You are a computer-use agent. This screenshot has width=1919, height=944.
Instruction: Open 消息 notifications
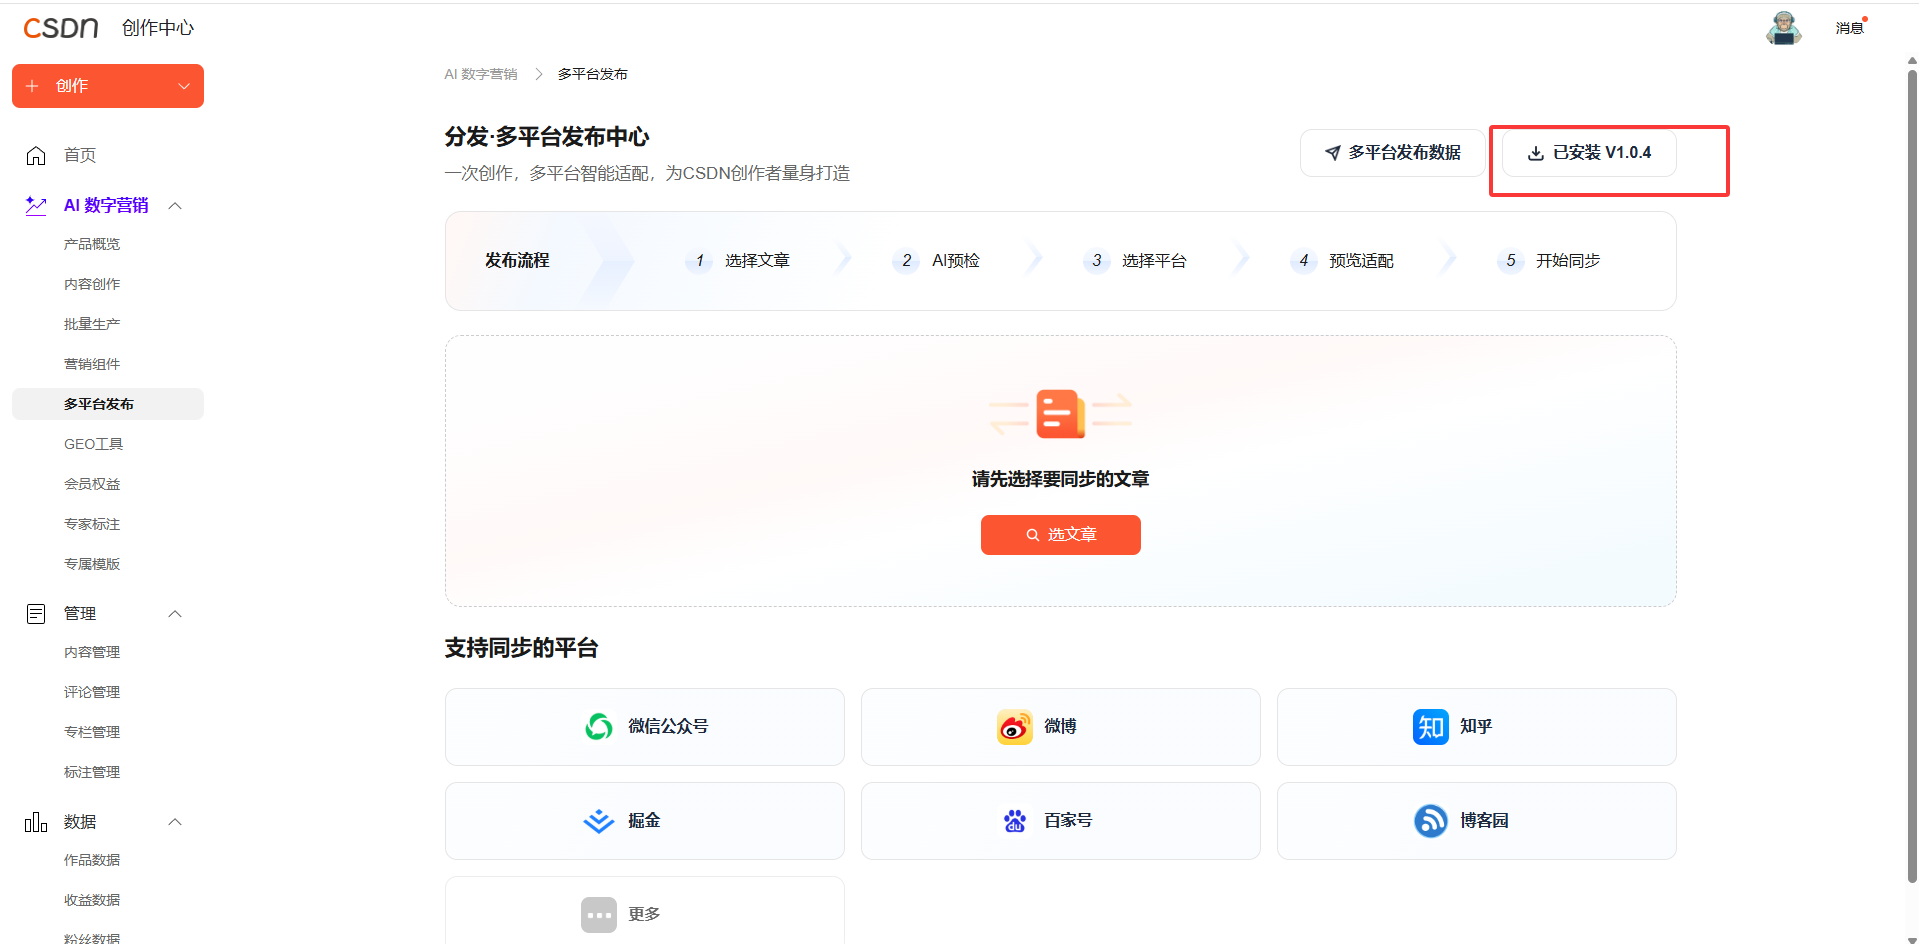pos(1849,28)
